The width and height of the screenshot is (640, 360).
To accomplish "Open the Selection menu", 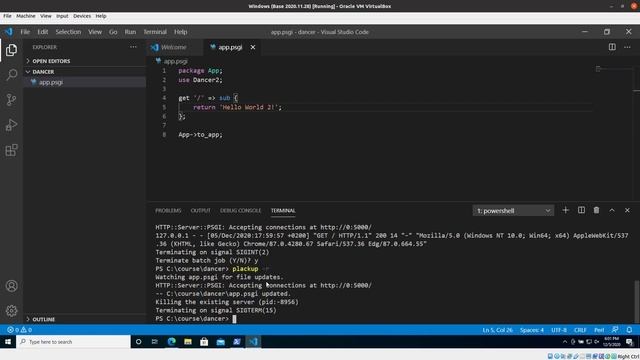I will point(68,32).
